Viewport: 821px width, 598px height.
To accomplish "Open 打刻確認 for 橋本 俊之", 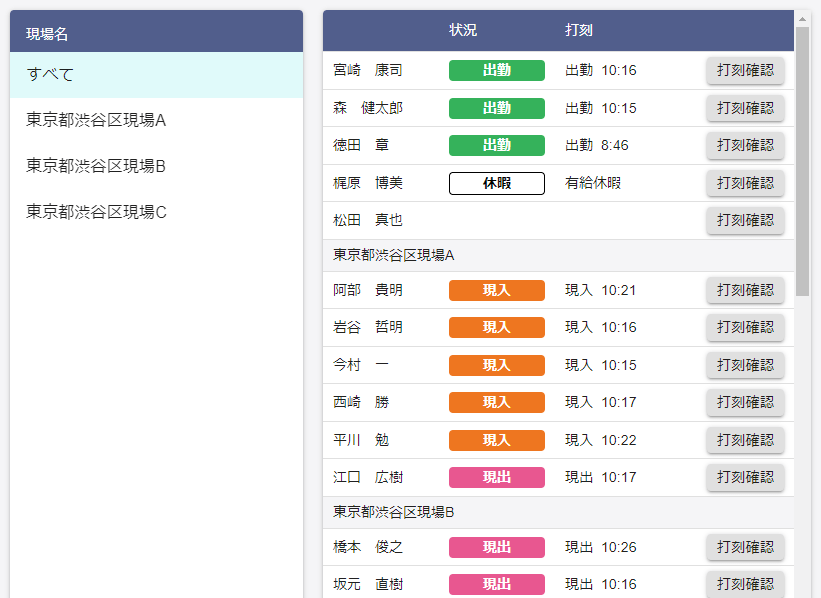I will click(x=745, y=547).
